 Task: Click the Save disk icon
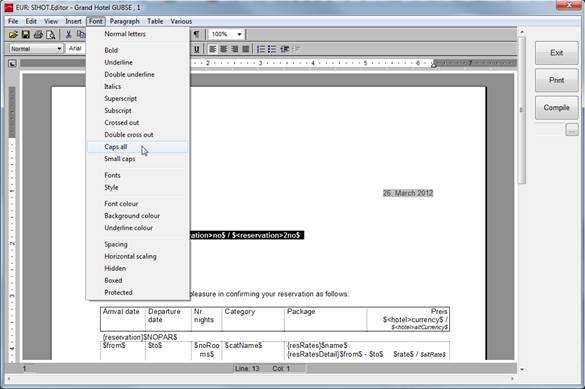tap(26, 35)
